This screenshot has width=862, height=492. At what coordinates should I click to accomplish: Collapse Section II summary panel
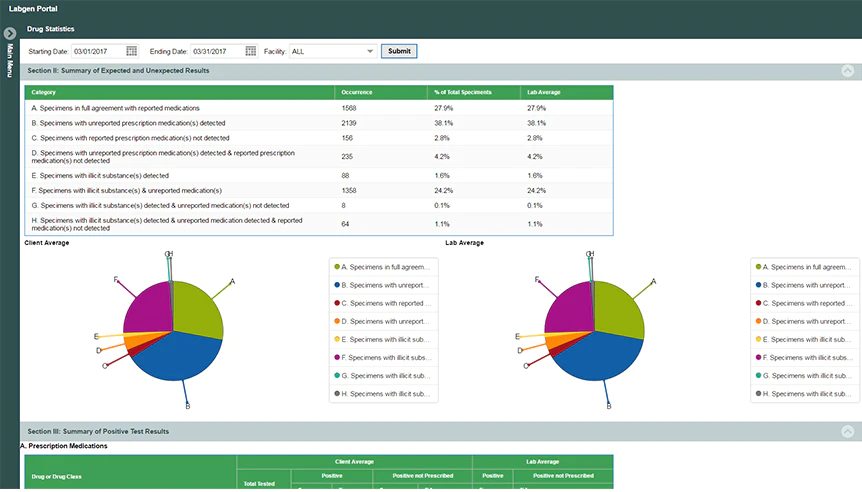click(x=848, y=71)
